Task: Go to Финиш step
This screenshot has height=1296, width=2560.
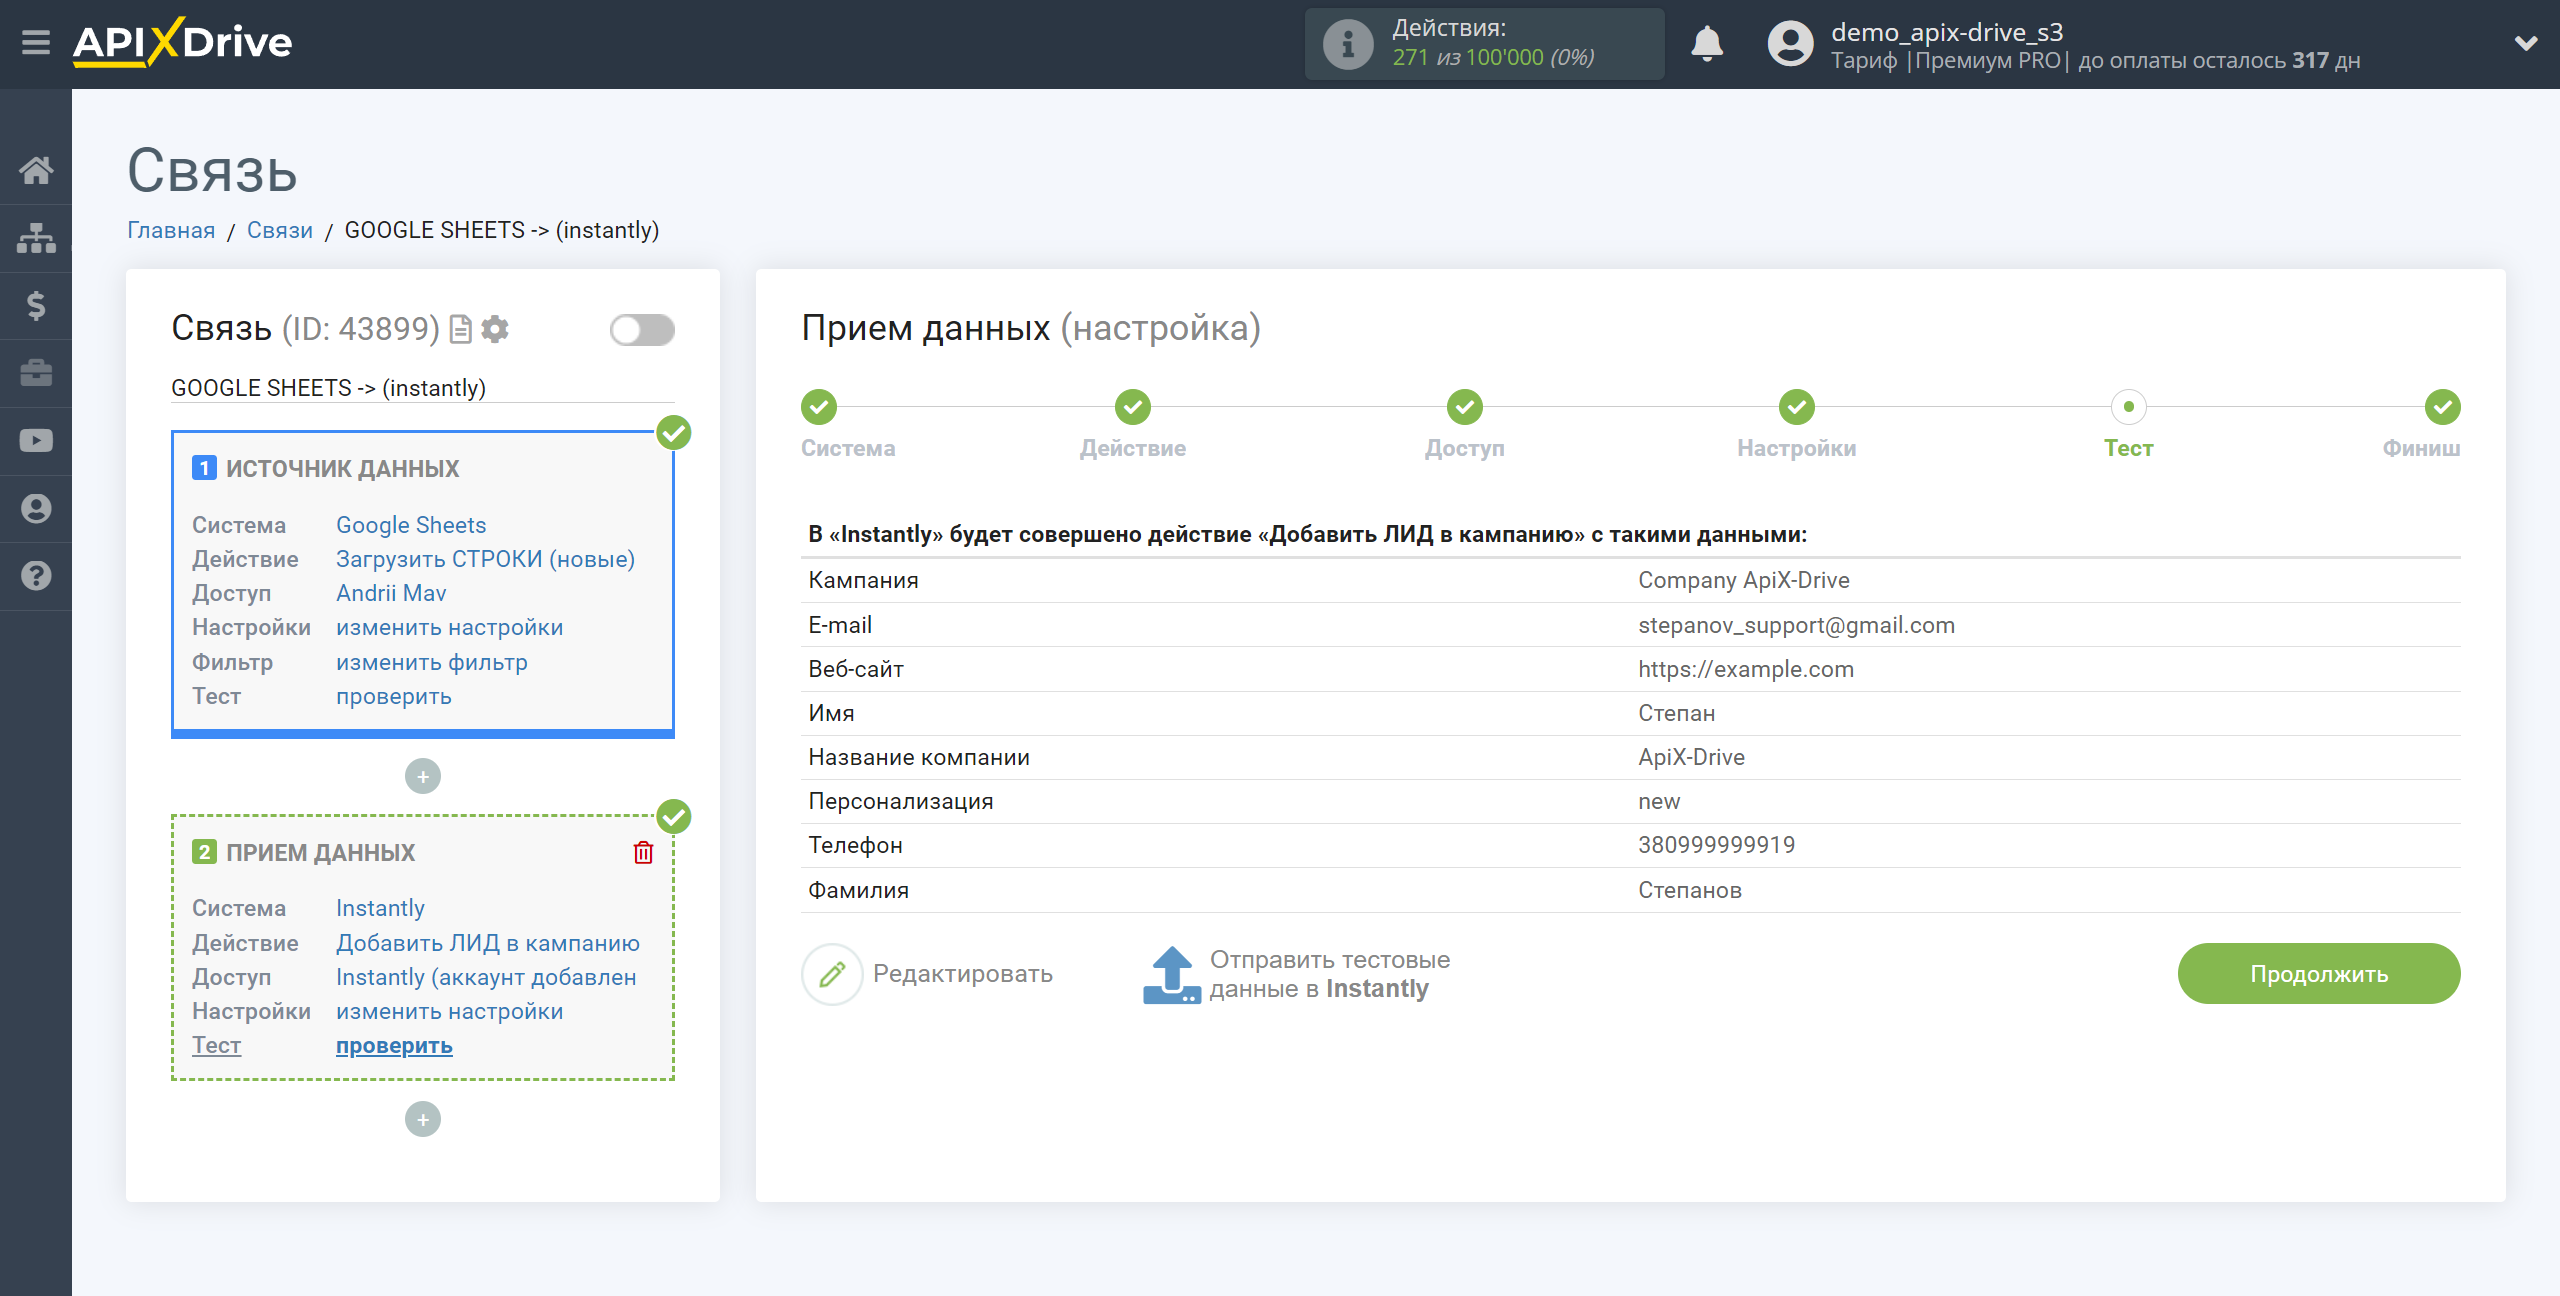Action: tap(2442, 407)
